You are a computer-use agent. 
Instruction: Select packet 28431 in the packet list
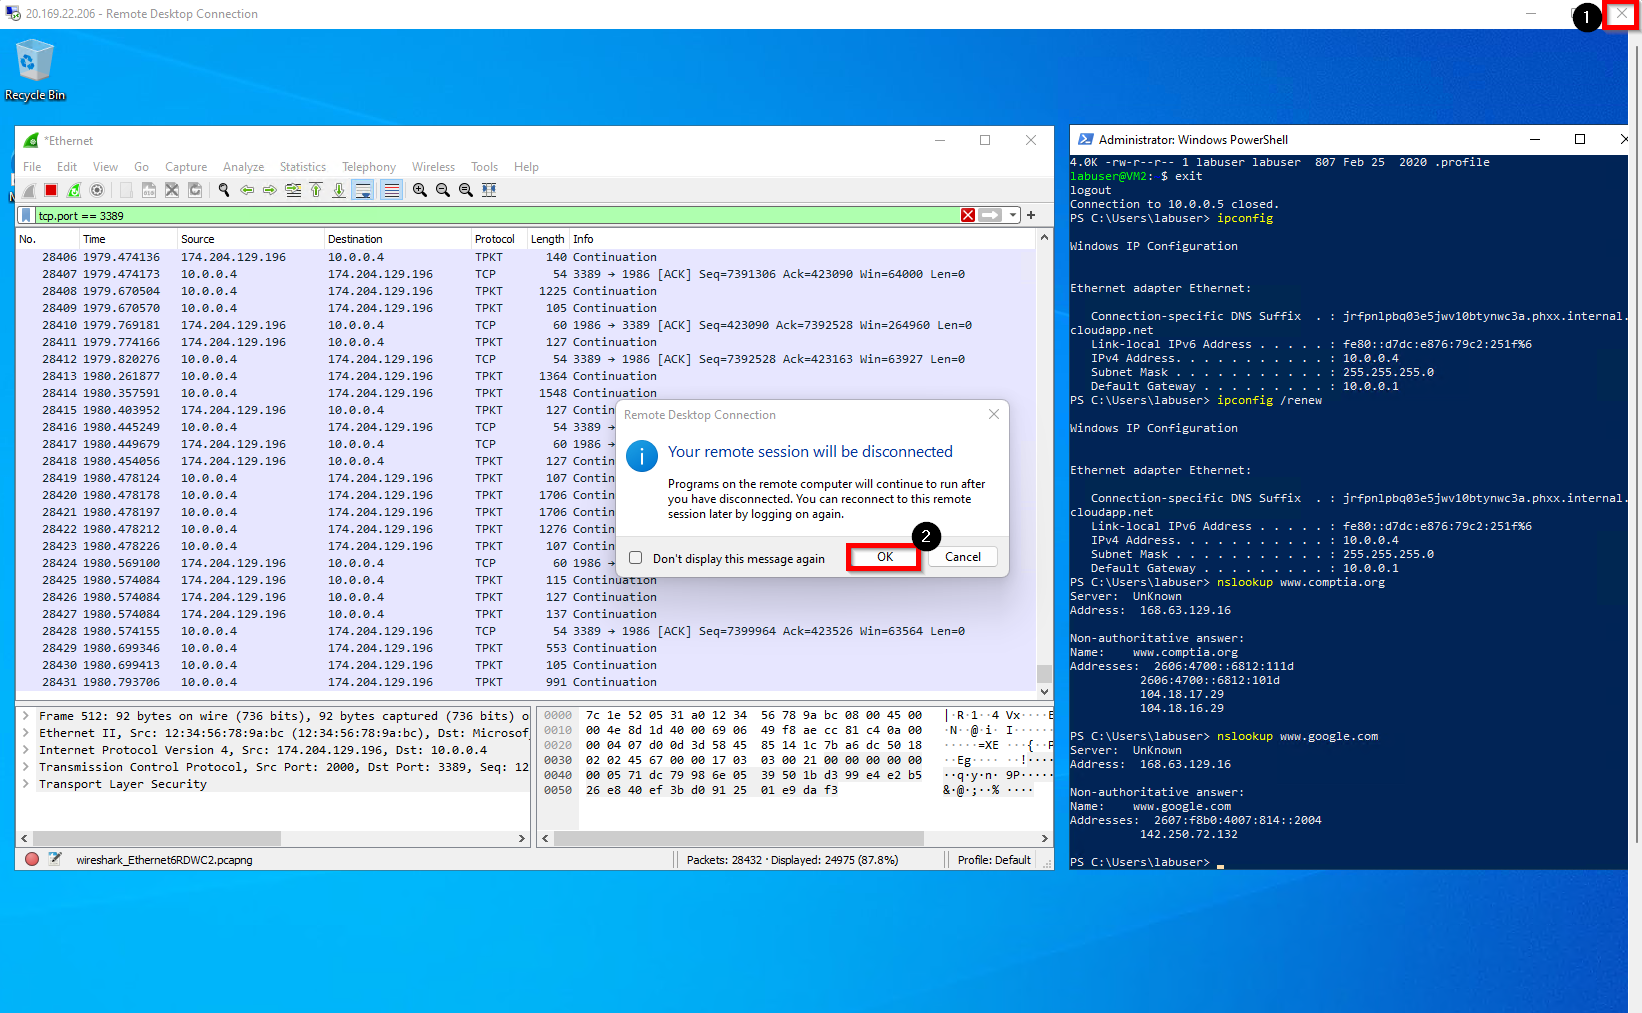[x=526, y=682]
